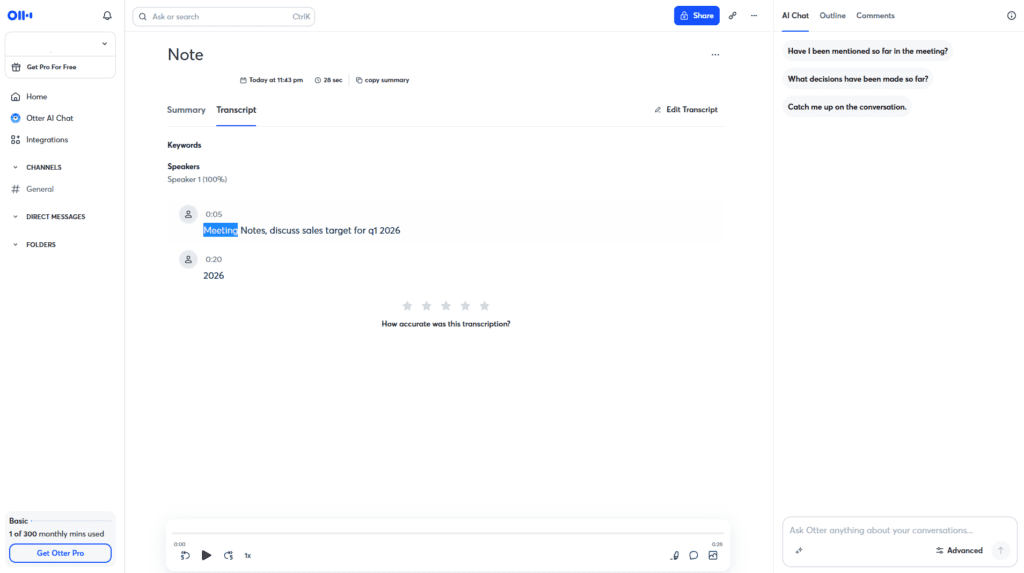1024x573 pixels.
Task: Skip forward five seconds
Action: tap(228, 555)
